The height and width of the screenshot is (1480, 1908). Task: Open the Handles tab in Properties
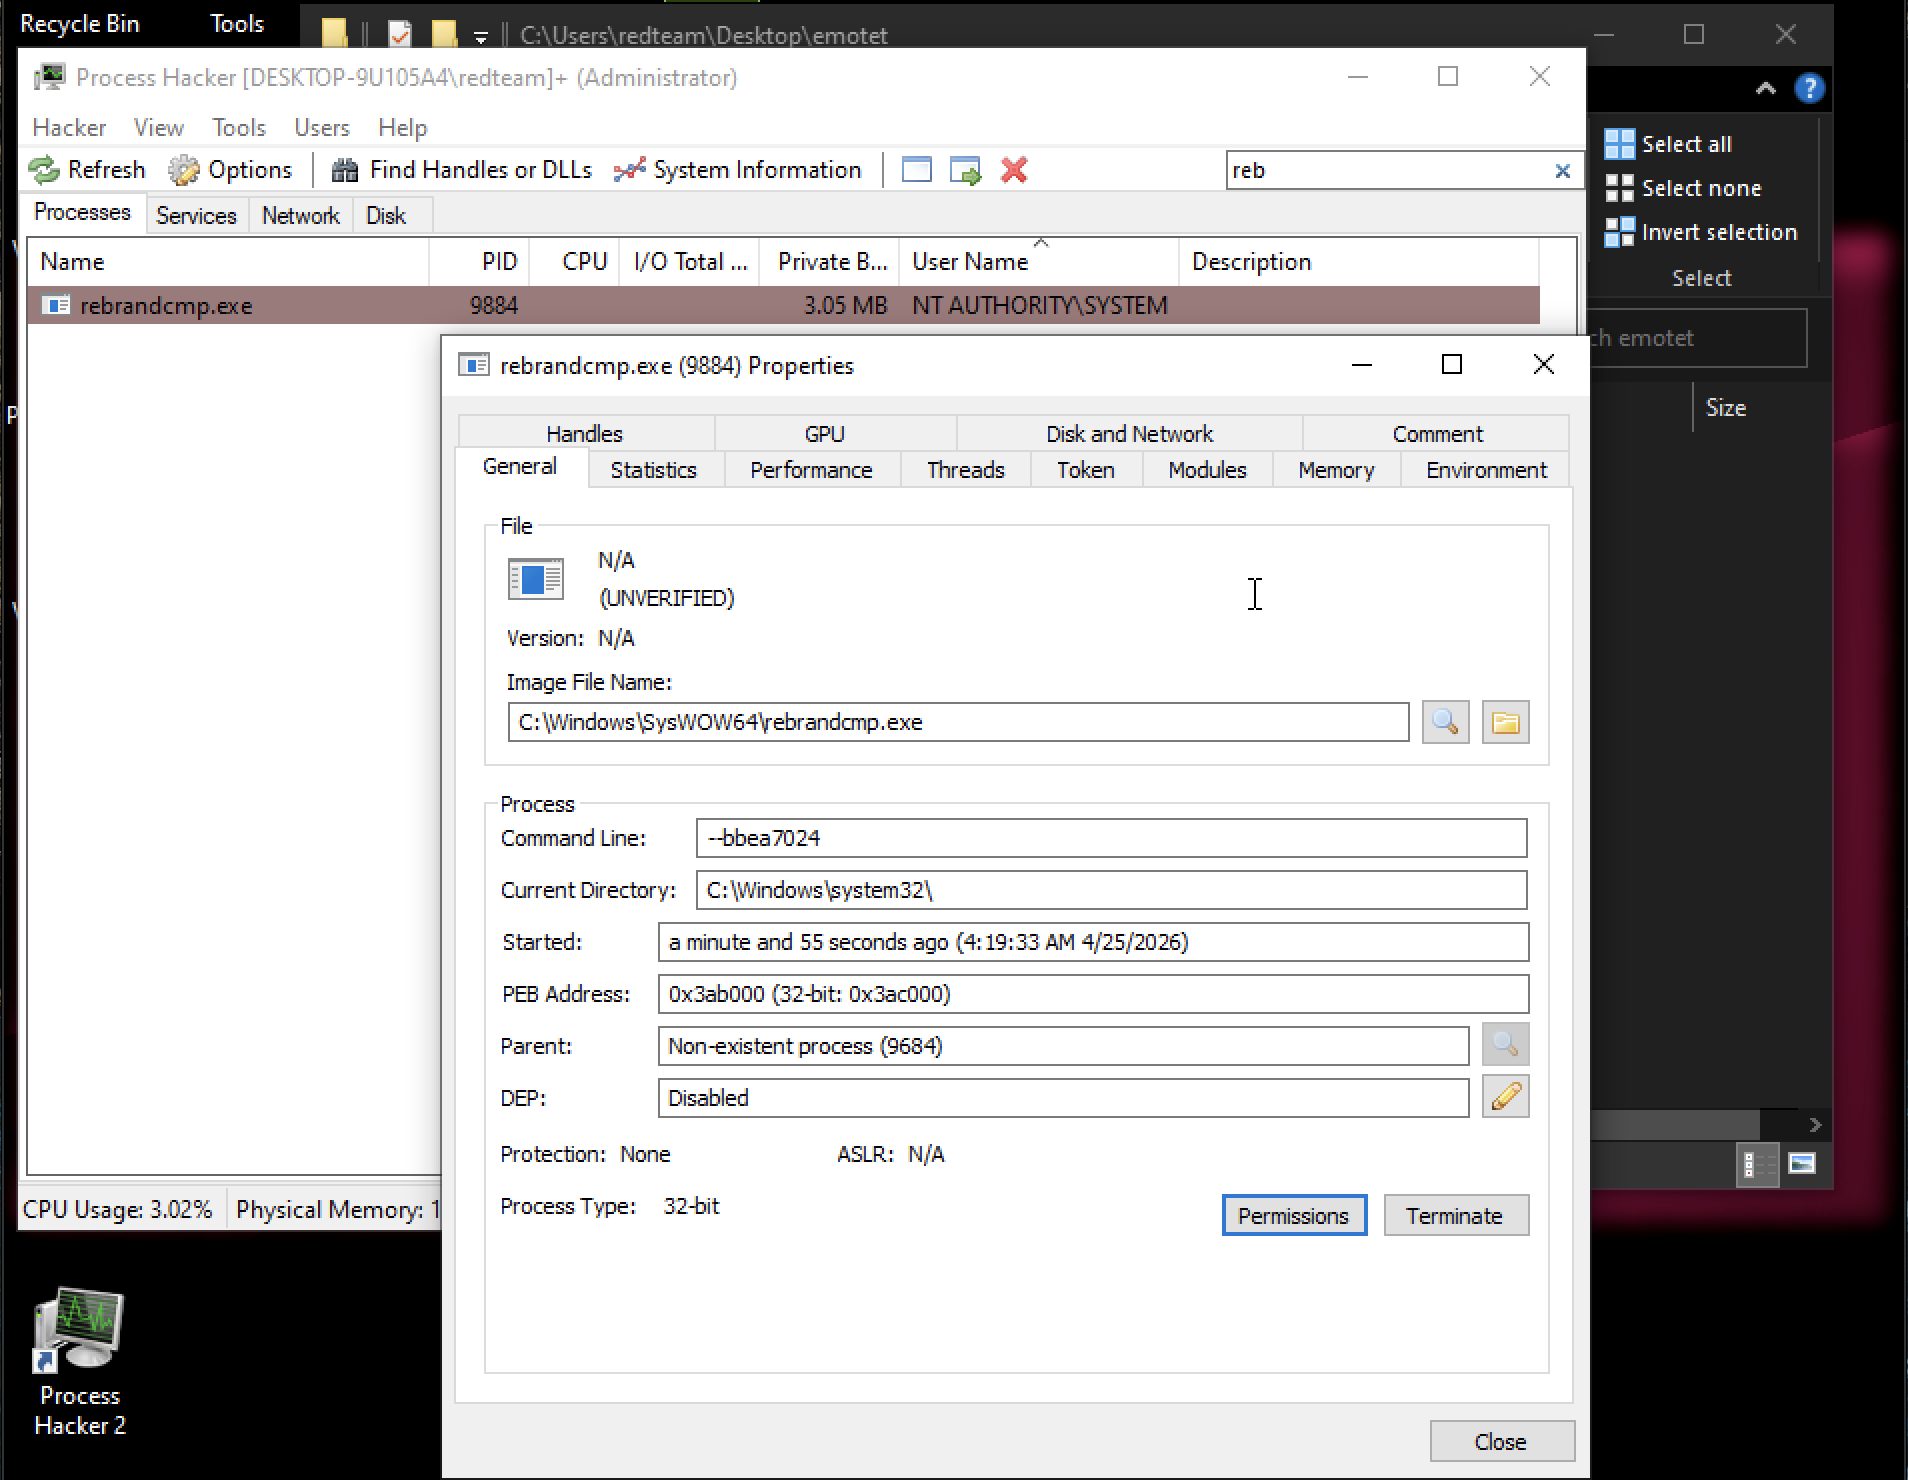click(x=585, y=433)
